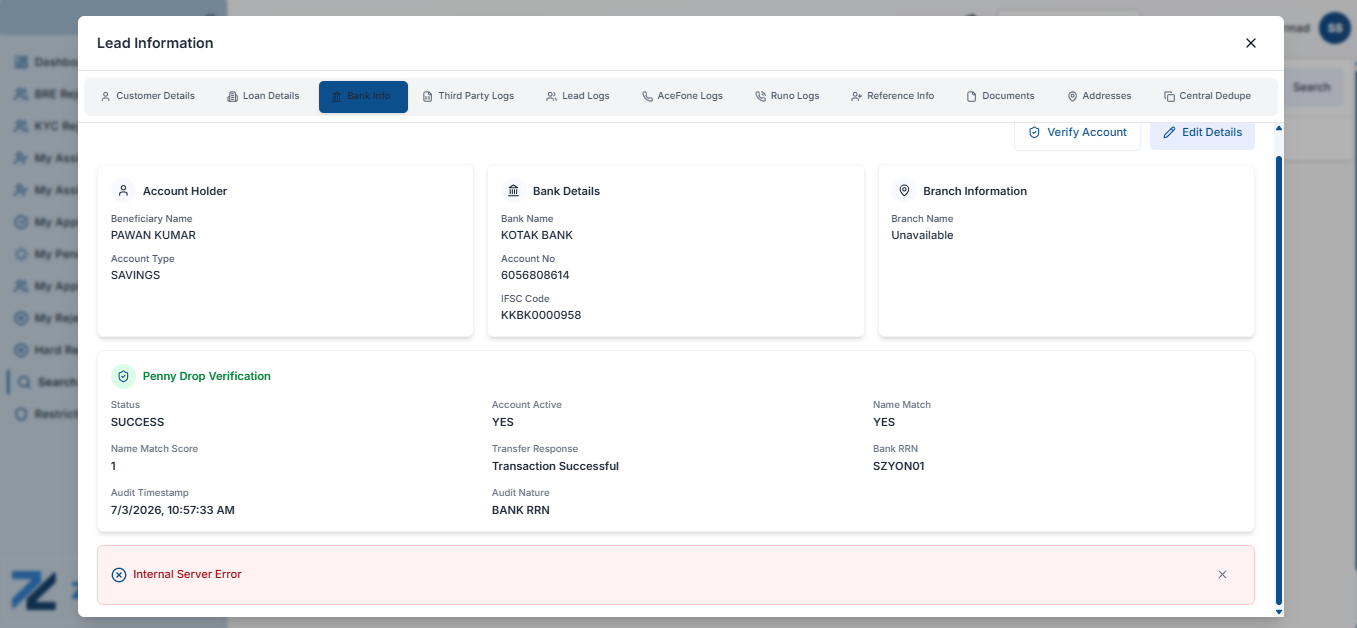The width and height of the screenshot is (1357, 628).
Task: Click the dialog's vertical scrollbar
Action: (1278, 380)
